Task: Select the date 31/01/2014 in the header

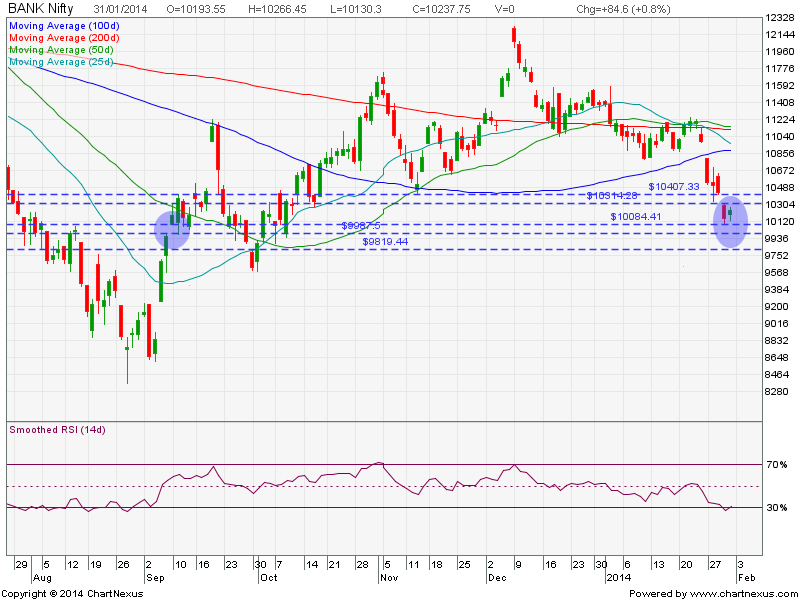Action: [x=119, y=9]
